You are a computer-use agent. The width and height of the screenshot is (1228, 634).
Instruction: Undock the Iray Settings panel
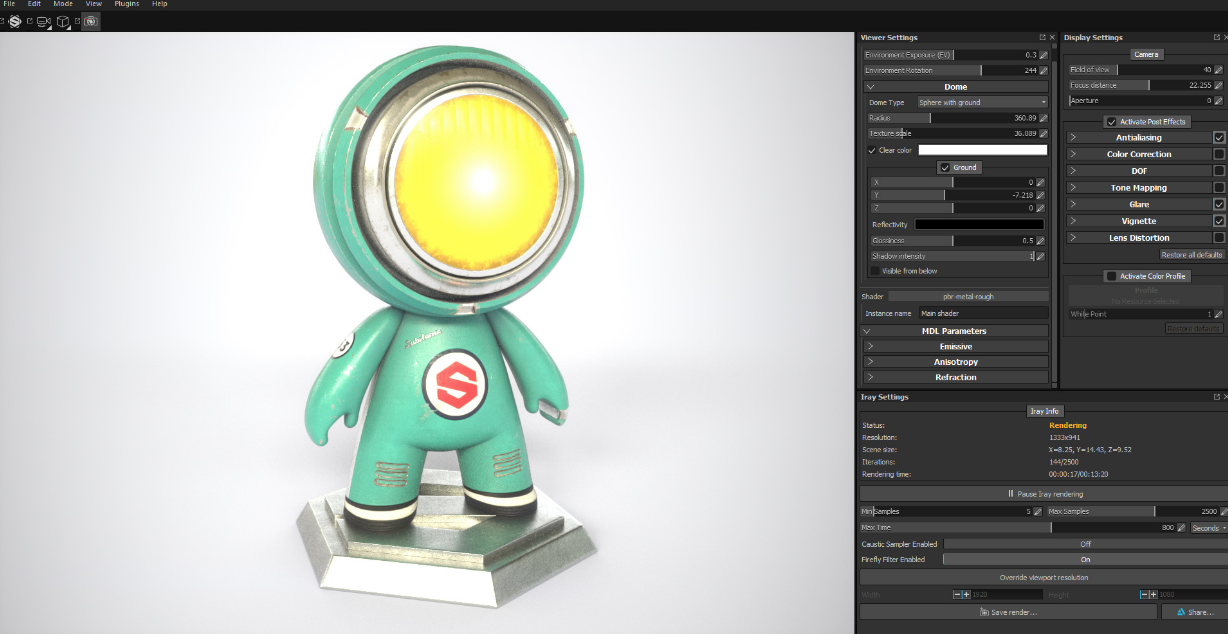[x=1215, y=397]
